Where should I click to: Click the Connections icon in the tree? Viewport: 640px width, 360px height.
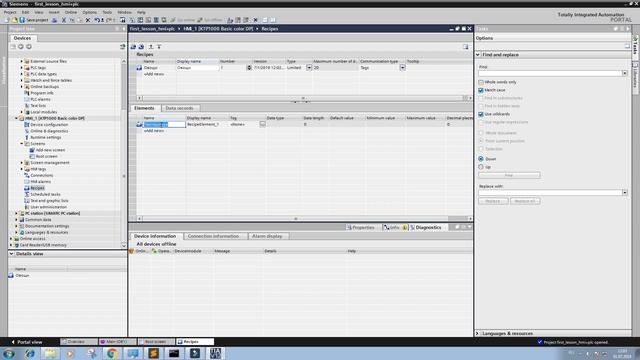[x=27, y=175]
